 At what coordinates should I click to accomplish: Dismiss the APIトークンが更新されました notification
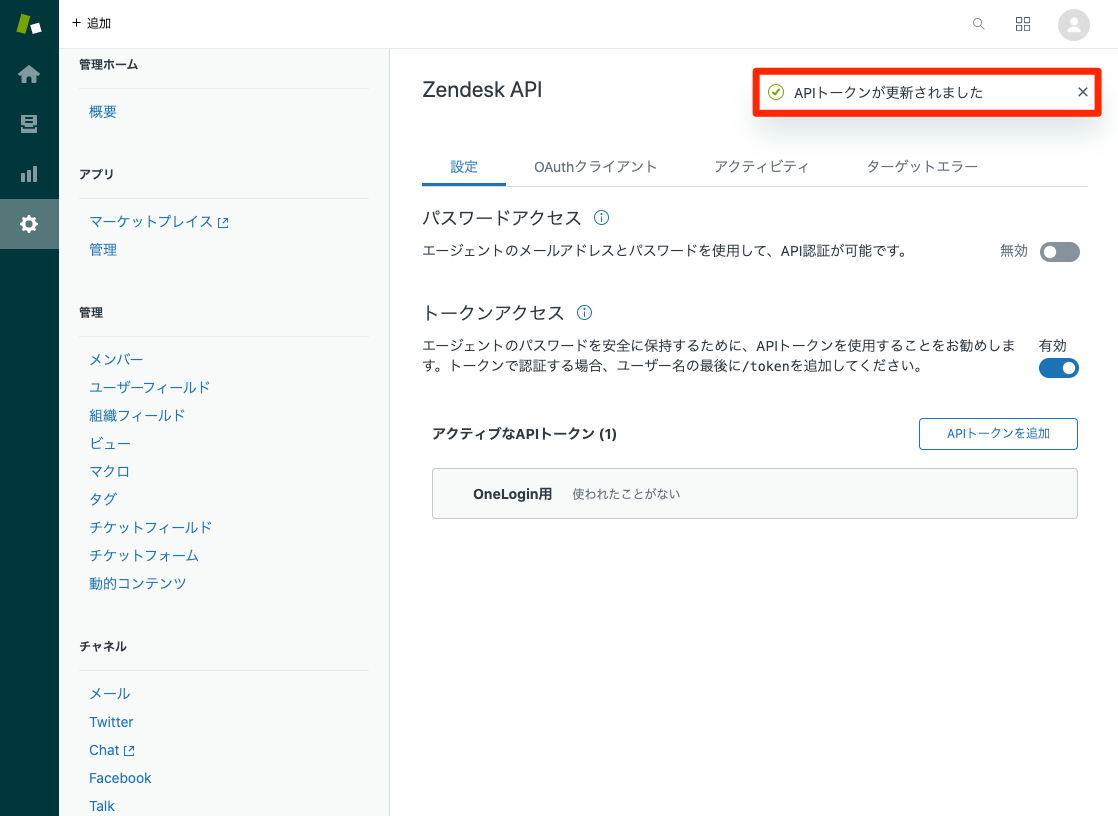click(x=1082, y=92)
